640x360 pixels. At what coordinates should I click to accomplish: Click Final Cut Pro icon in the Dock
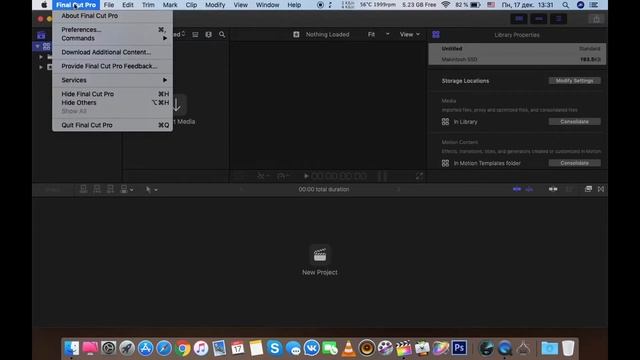403,348
